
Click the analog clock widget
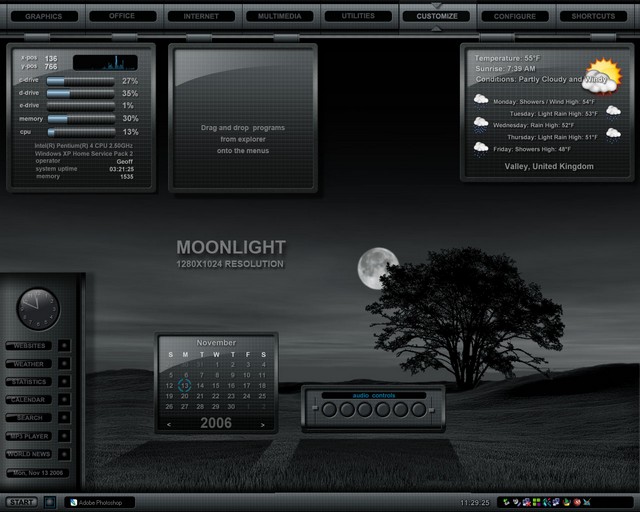pos(38,309)
